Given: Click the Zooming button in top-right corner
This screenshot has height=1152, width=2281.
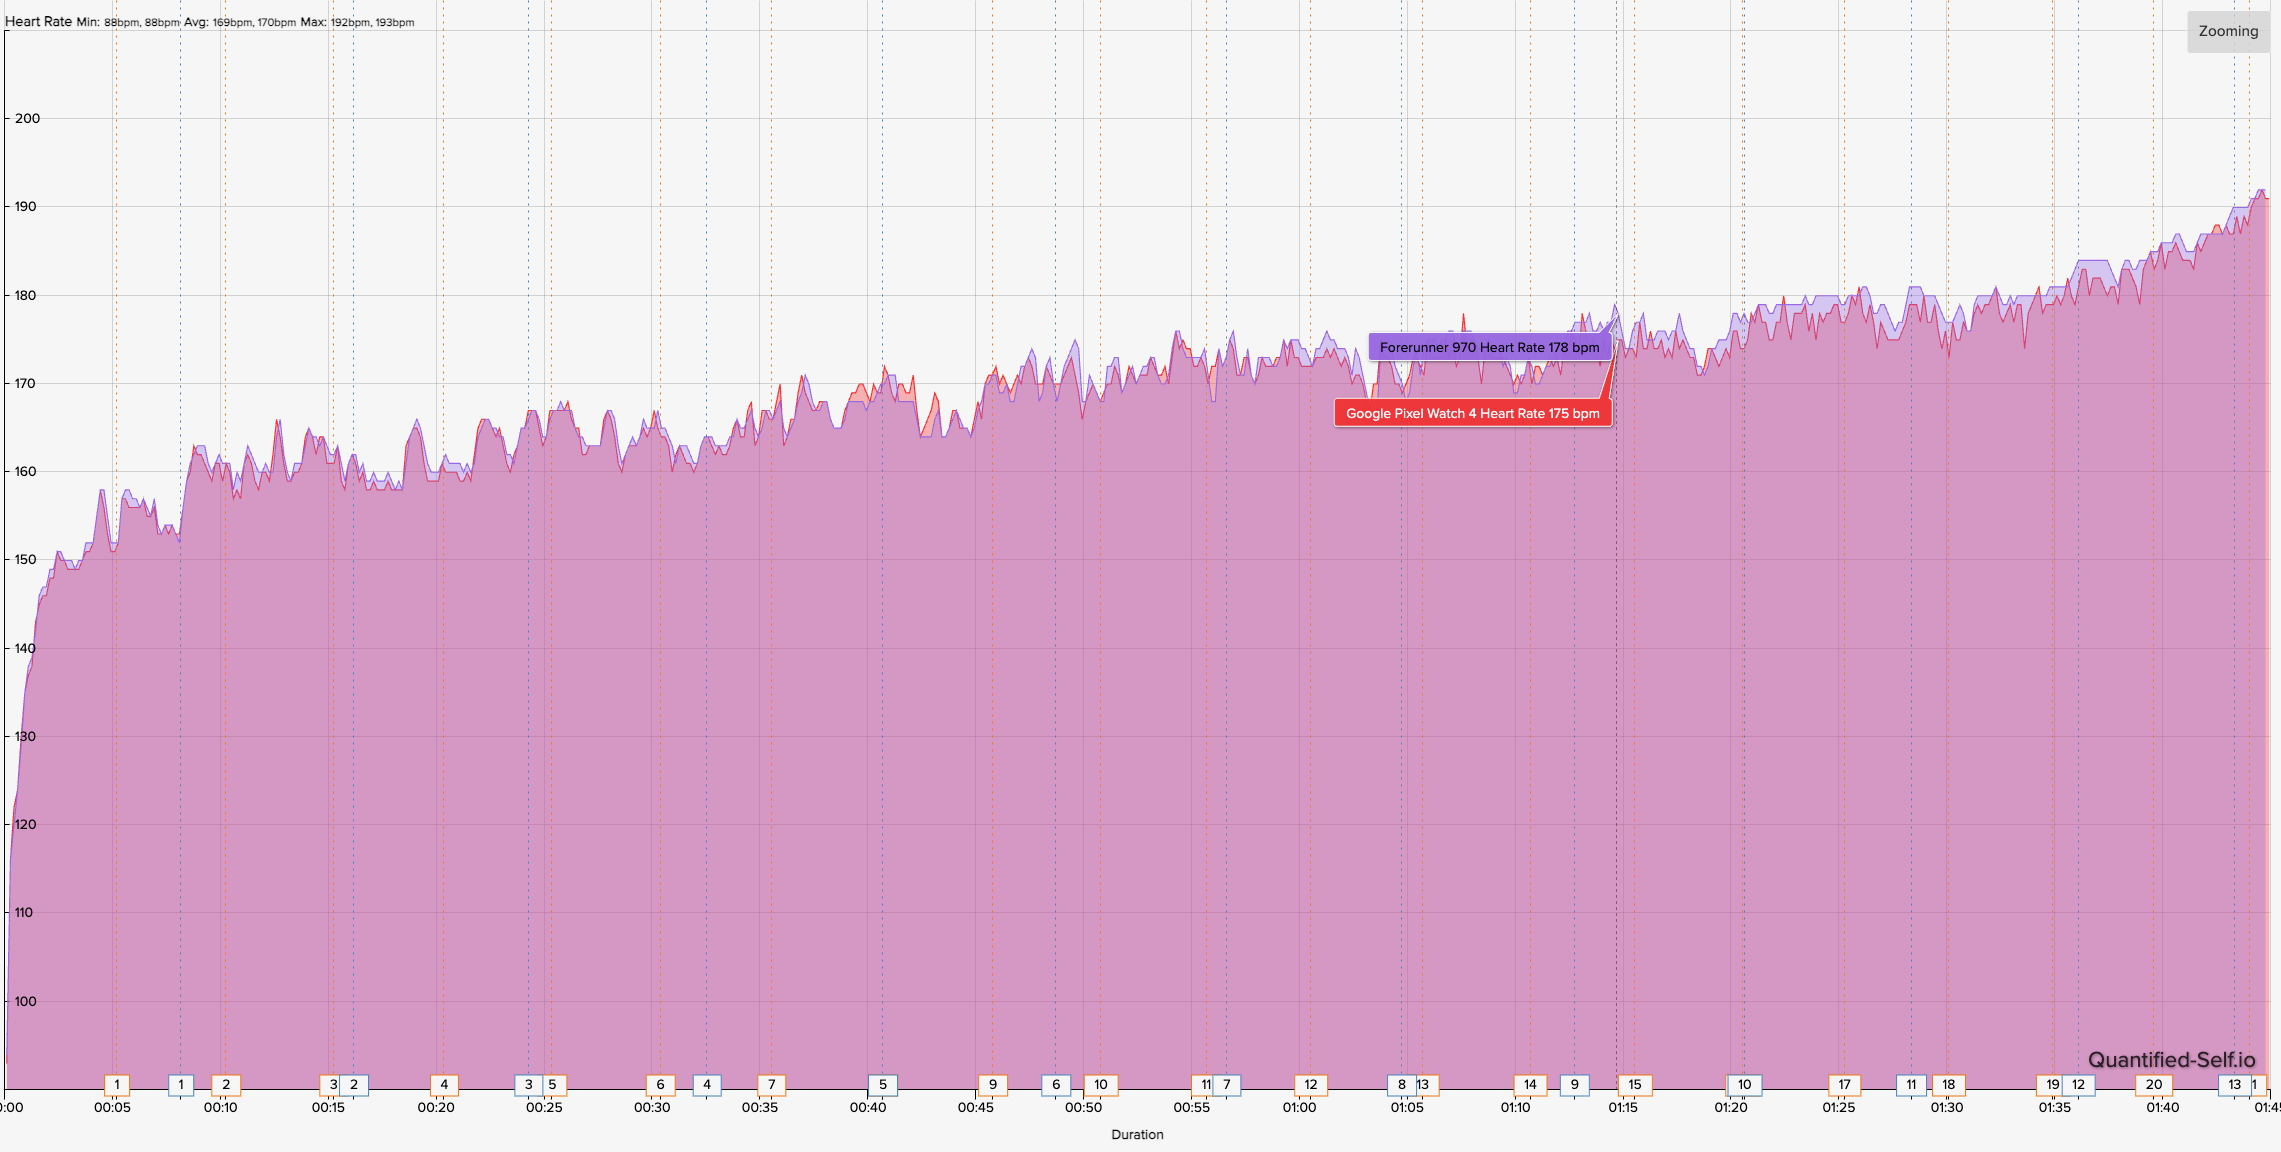Looking at the screenshot, I should tap(2227, 31).
